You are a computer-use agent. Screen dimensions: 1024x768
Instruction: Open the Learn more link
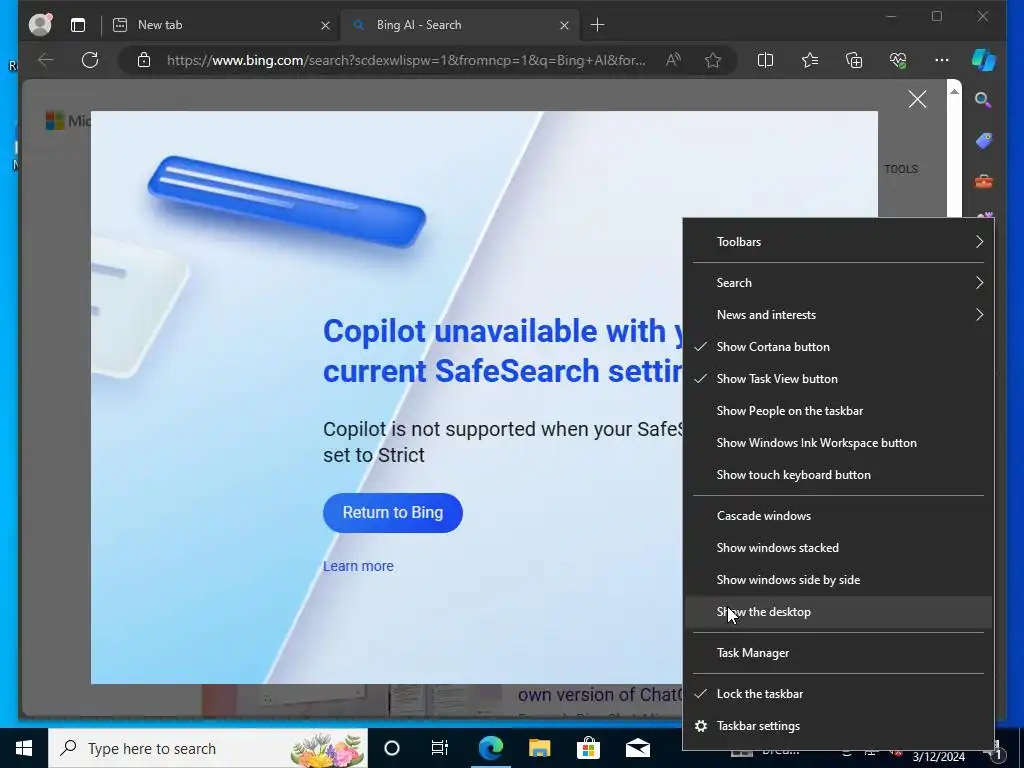coord(358,566)
